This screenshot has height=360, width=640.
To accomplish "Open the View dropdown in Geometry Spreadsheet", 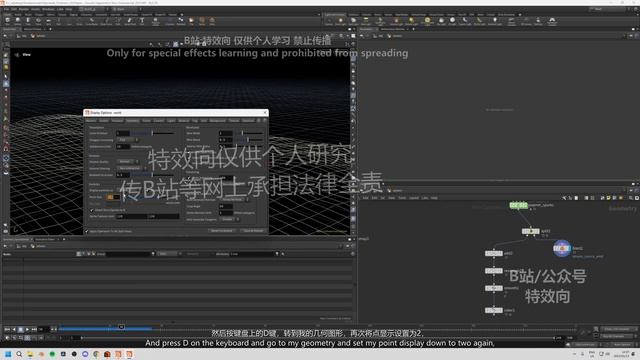I will click(x=168, y=254).
